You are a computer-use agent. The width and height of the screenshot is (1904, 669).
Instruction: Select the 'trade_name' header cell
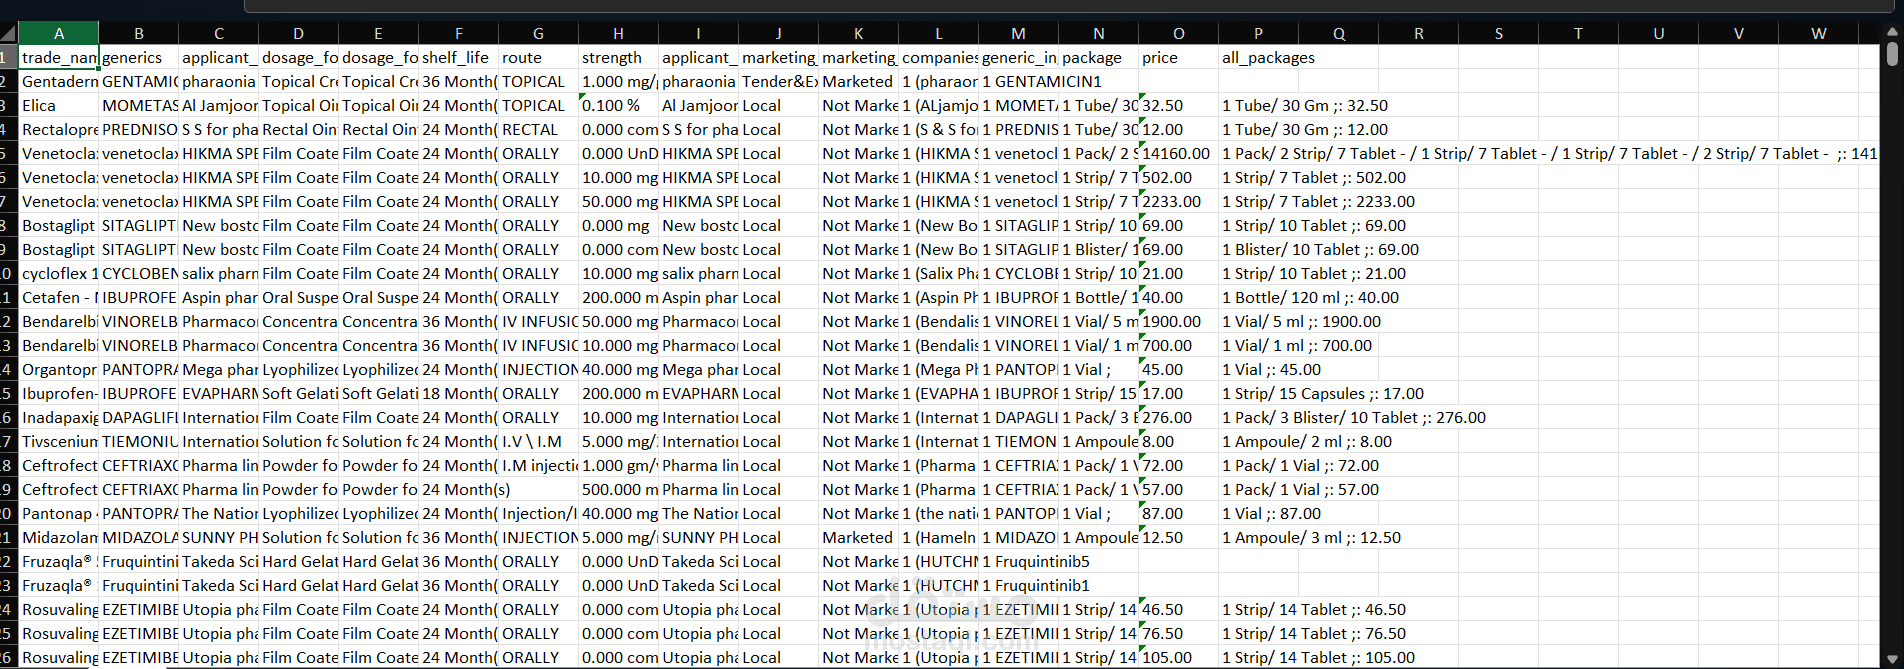pyautogui.click(x=59, y=57)
